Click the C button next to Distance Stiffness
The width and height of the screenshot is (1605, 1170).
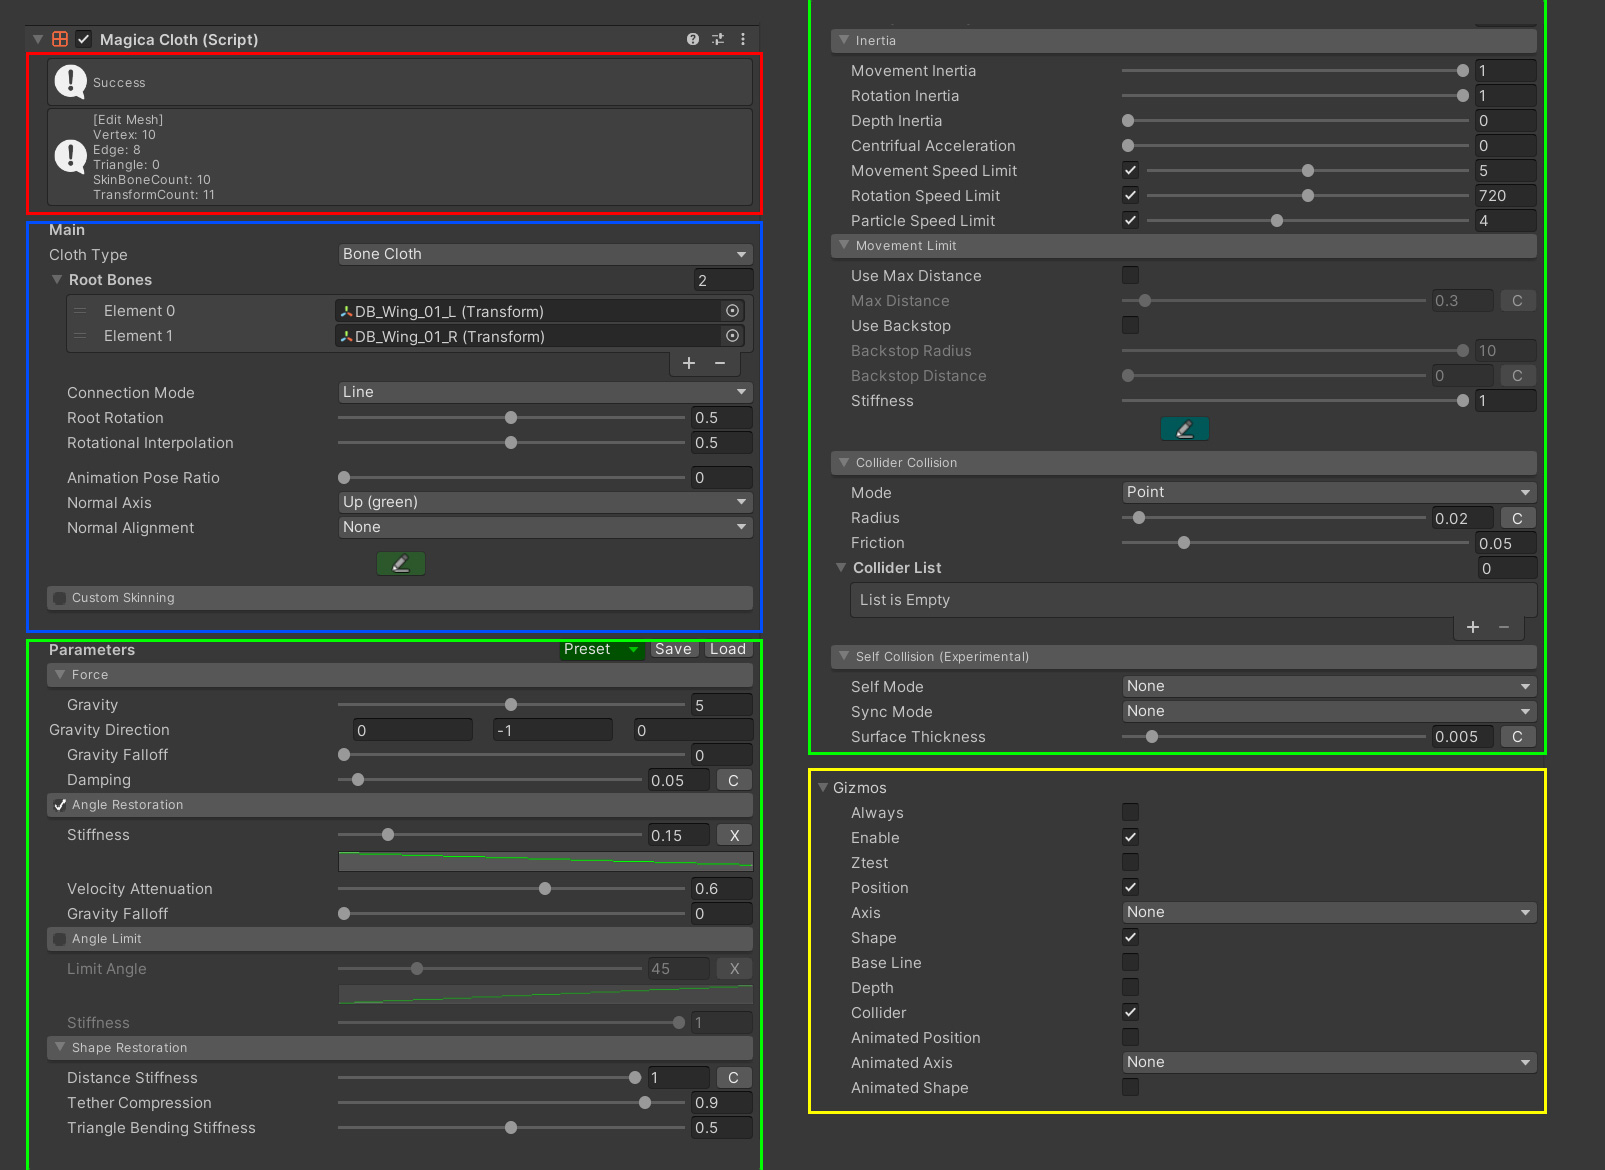(x=734, y=1078)
